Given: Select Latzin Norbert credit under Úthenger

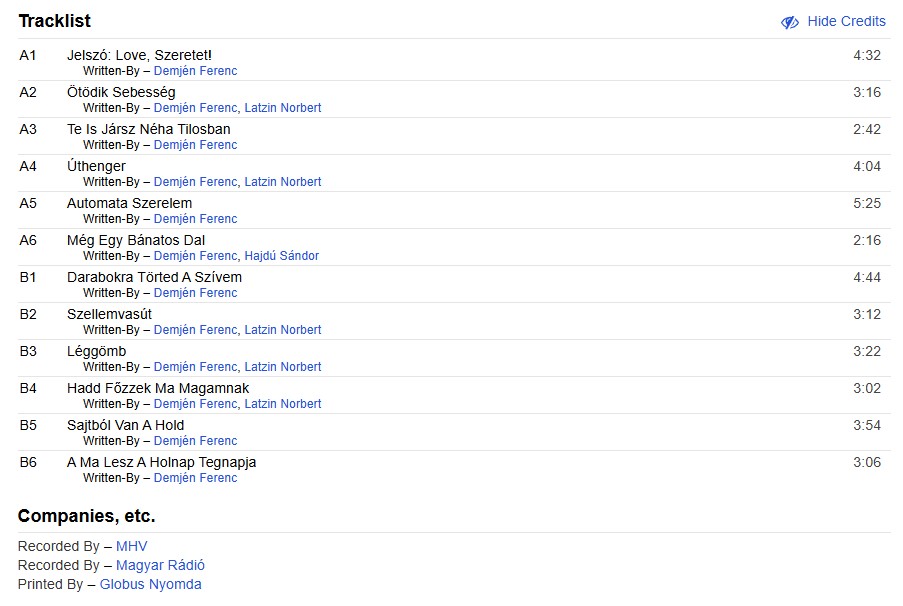Looking at the screenshot, I should [x=283, y=182].
